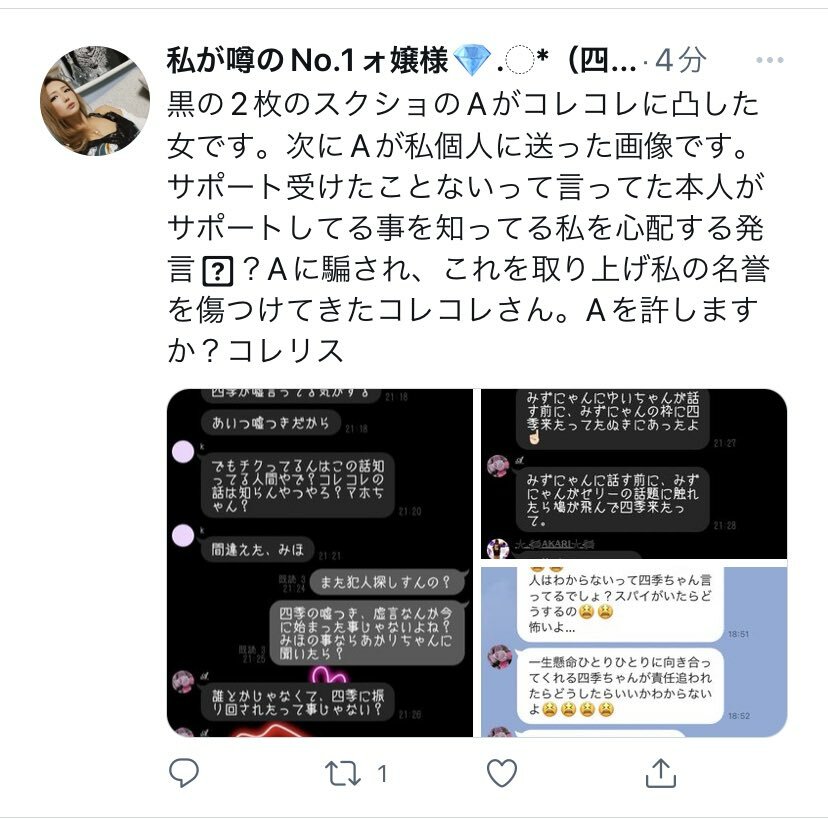This screenshot has width=828, height=819.
Task: Tap the retweet count showing 1
Action: (x=383, y=774)
